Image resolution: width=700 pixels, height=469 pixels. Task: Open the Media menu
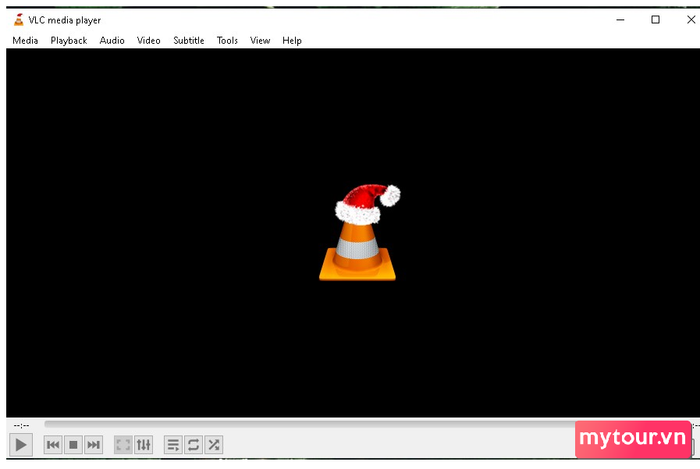pyautogui.click(x=25, y=41)
